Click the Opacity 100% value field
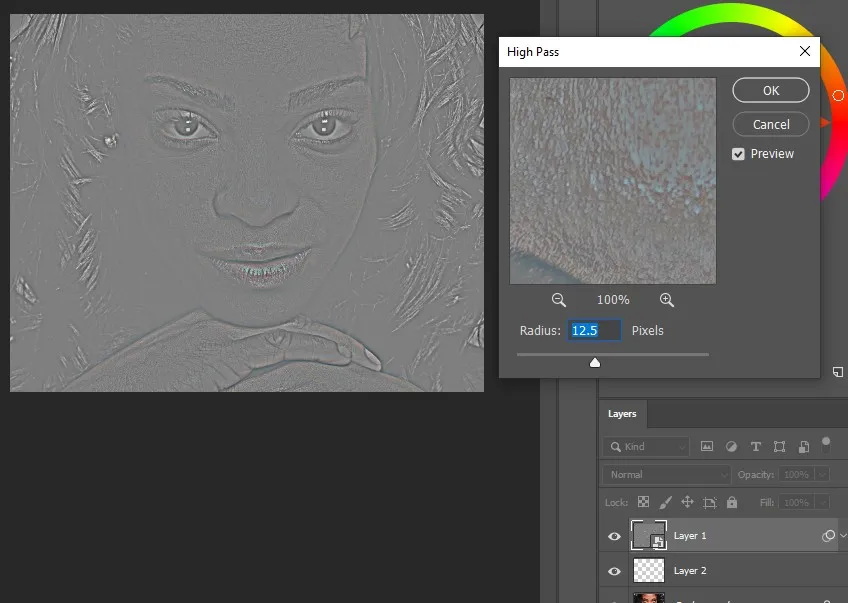848x603 pixels. tap(796, 475)
